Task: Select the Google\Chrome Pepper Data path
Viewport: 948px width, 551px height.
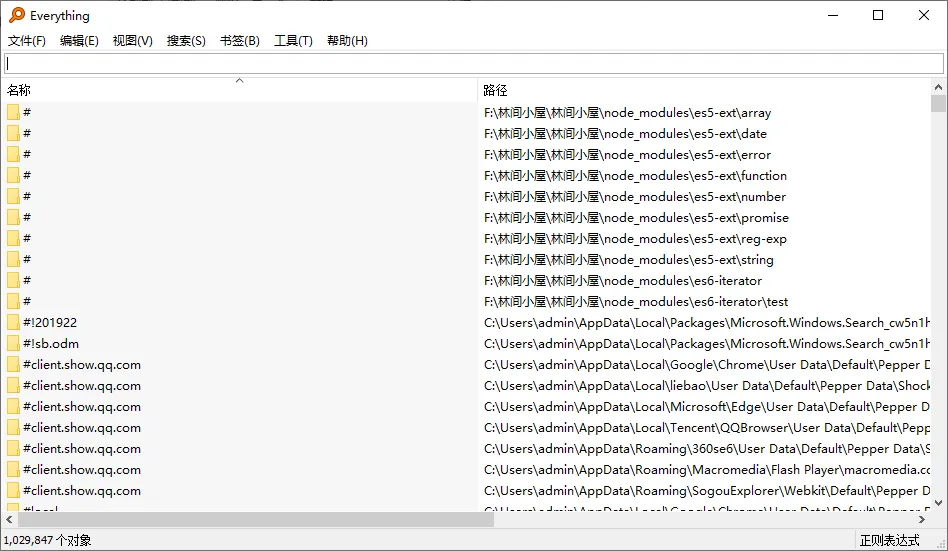Action: coord(707,365)
